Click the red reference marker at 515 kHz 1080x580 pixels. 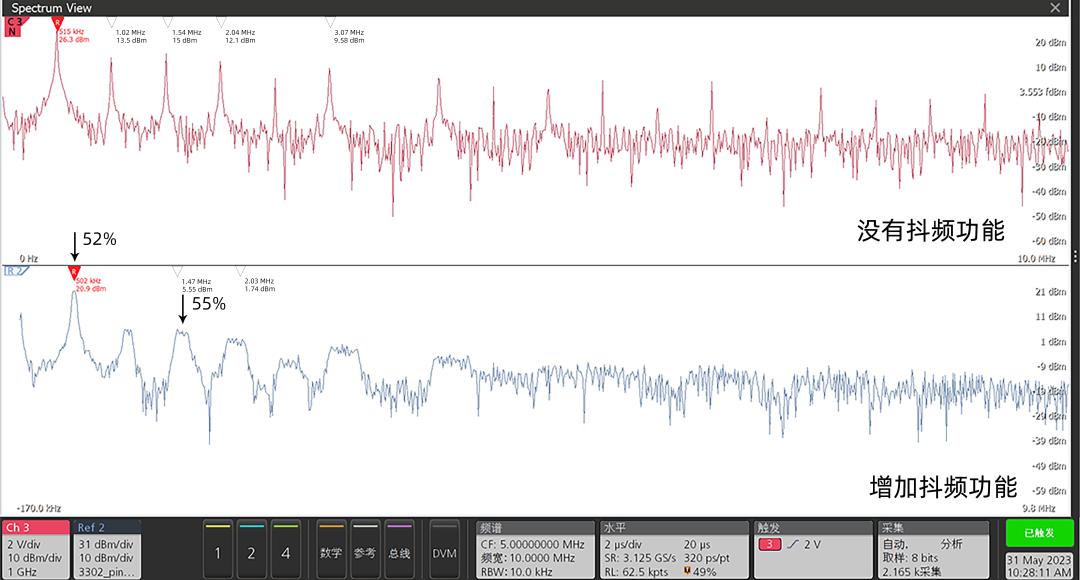[57, 22]
